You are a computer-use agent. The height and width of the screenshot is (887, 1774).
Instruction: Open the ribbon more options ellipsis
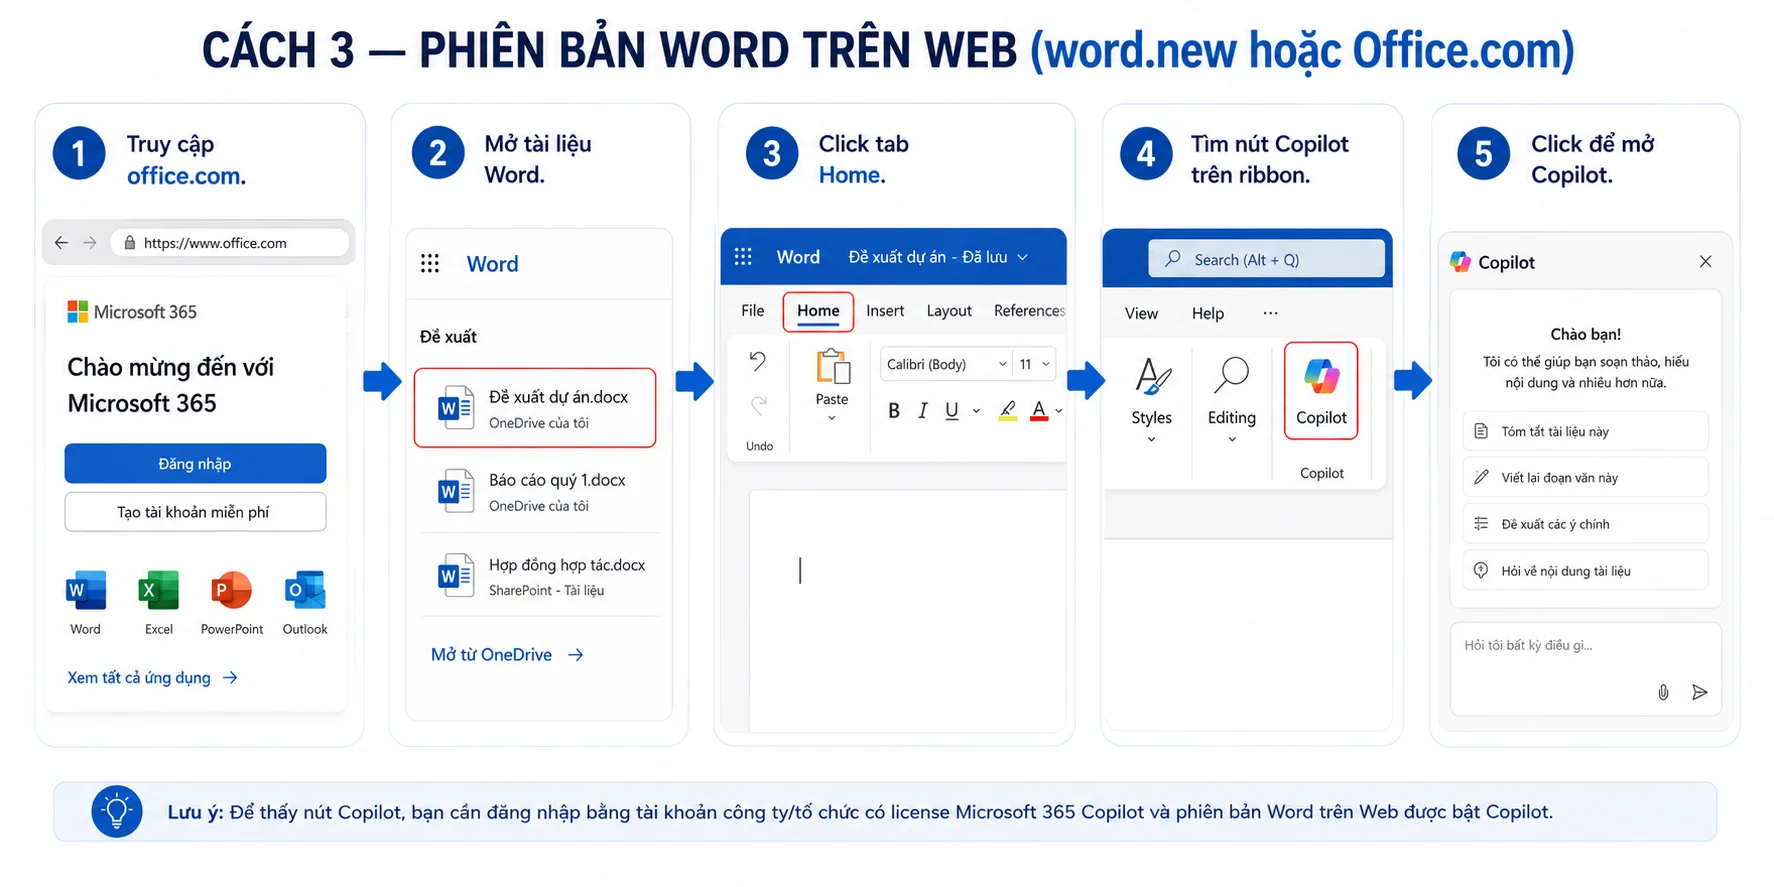[1270, 313]
